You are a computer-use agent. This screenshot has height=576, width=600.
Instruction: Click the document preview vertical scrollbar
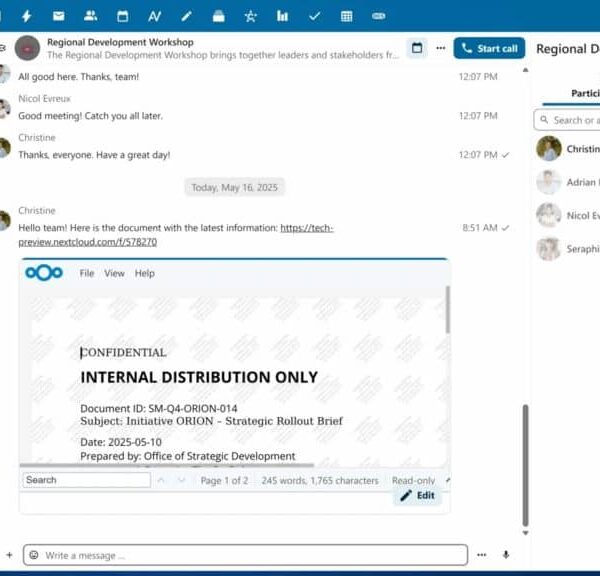pyautogui.click(x=447, y=310)
